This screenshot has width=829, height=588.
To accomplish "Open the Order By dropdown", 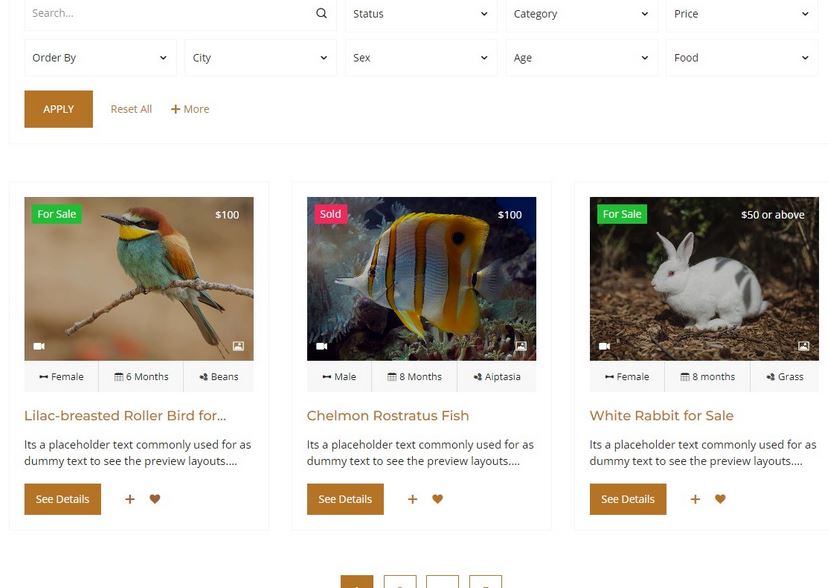I will tap(100, 58).
